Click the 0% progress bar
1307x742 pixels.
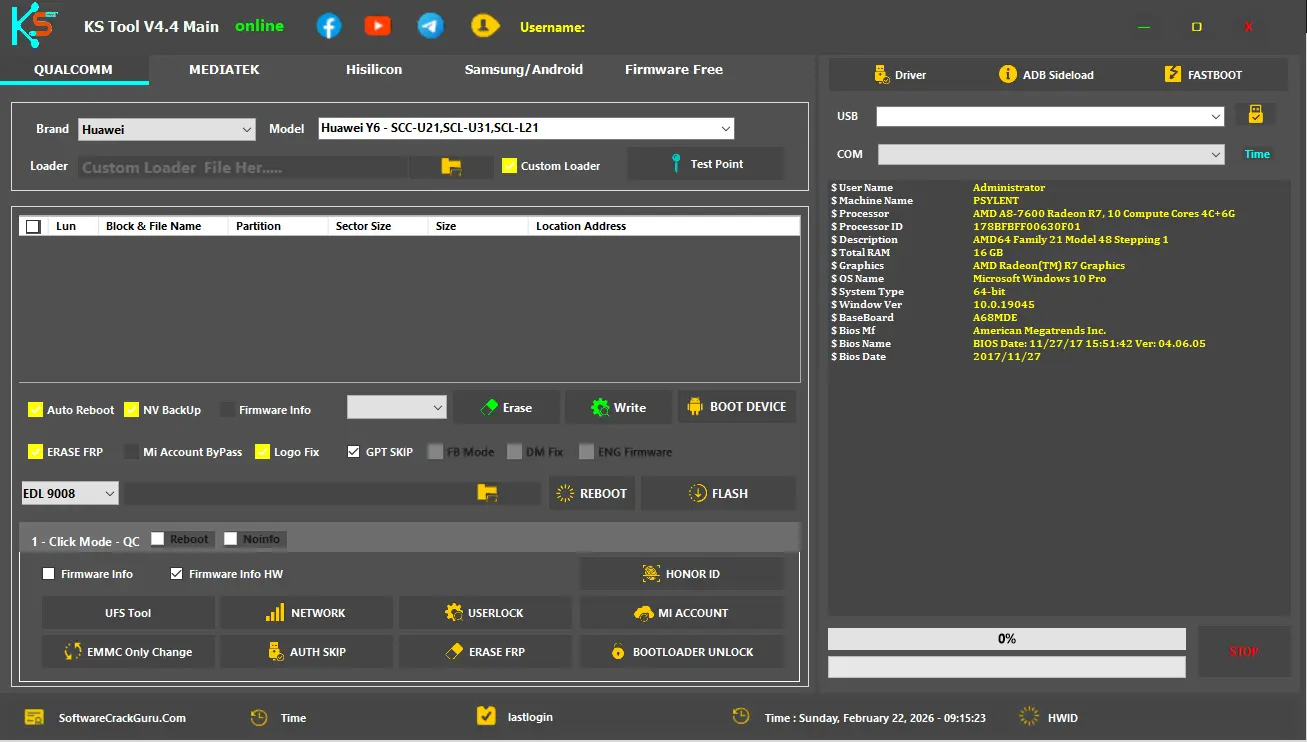1007,639
